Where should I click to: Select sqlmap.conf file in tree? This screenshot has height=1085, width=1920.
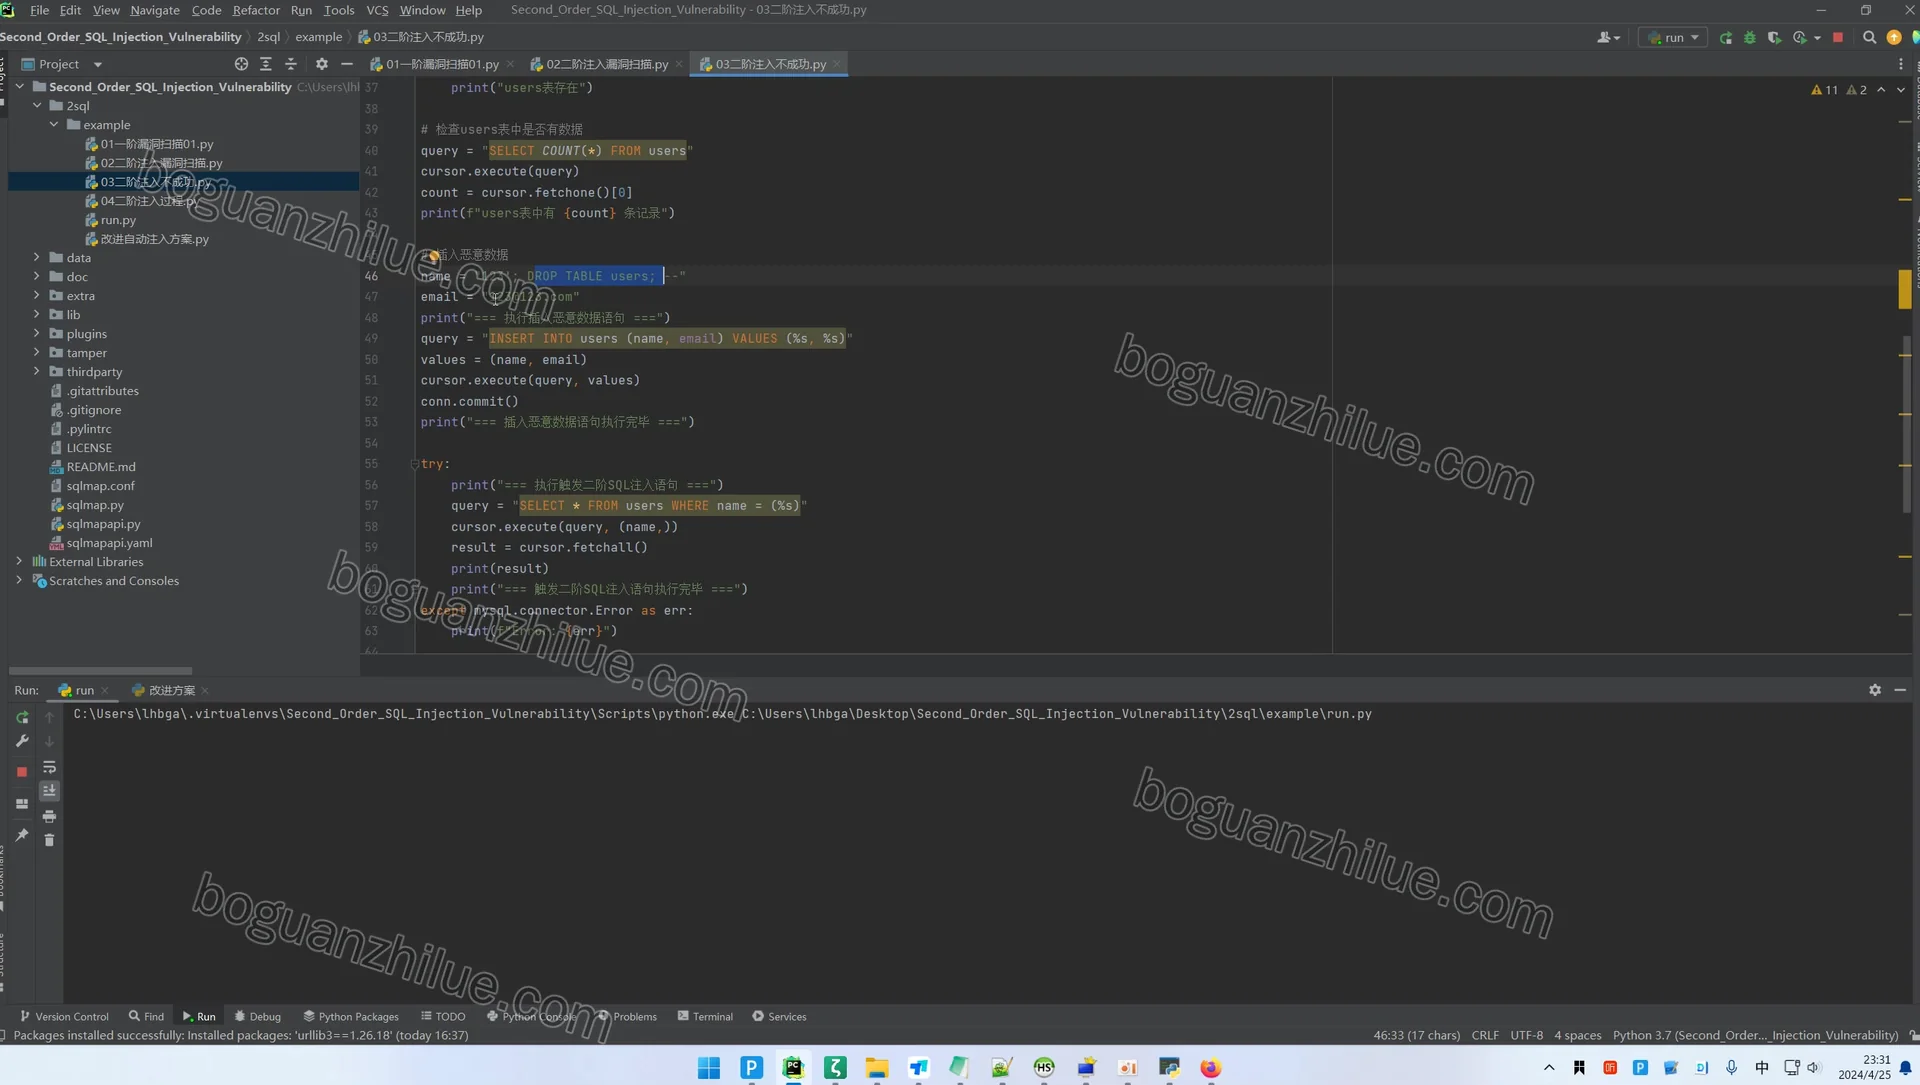pos(100,486)
